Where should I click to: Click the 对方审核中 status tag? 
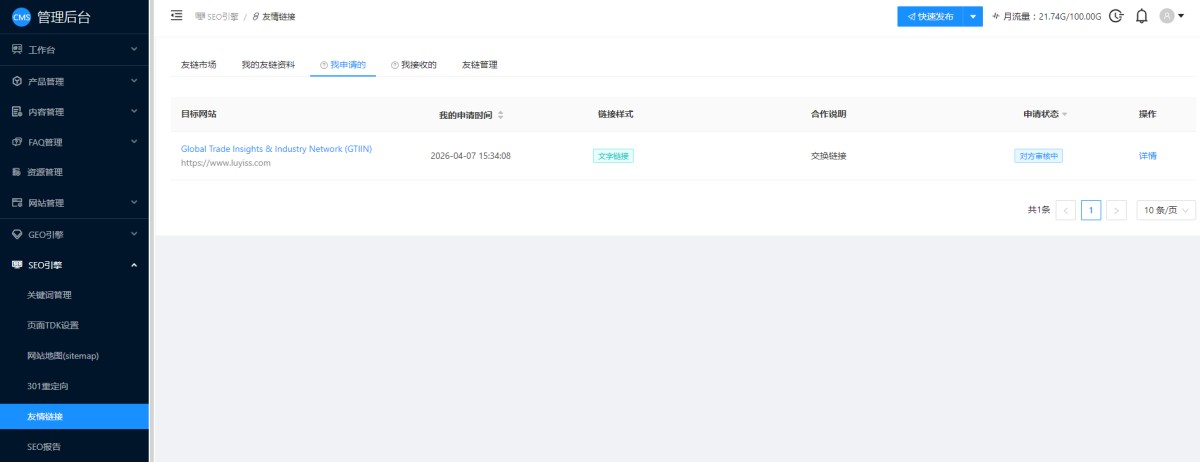coord(1039,156)
